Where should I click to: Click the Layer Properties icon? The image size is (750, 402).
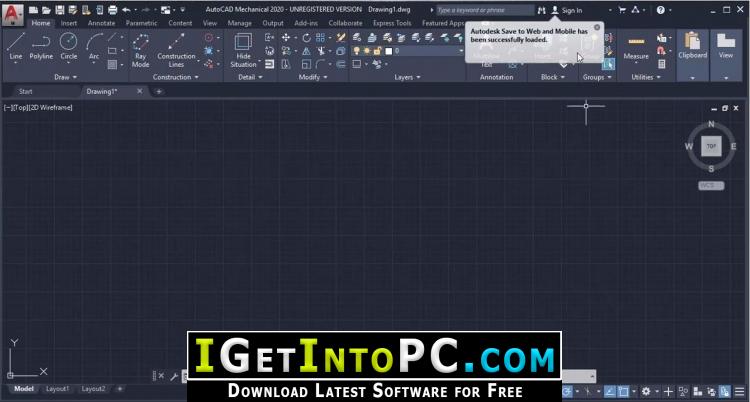click(357, 37)
